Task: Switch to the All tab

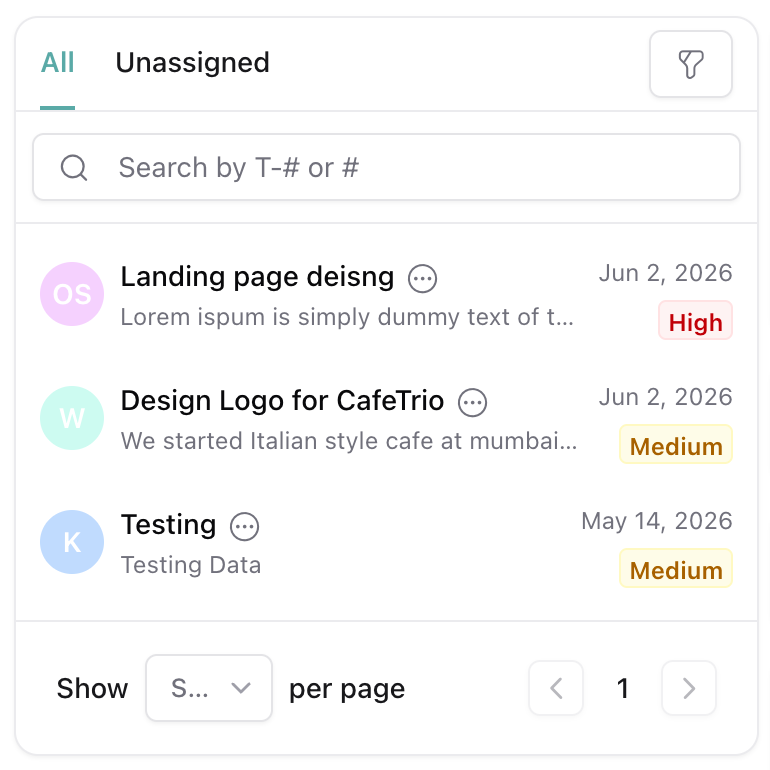Action: [57, 63]
